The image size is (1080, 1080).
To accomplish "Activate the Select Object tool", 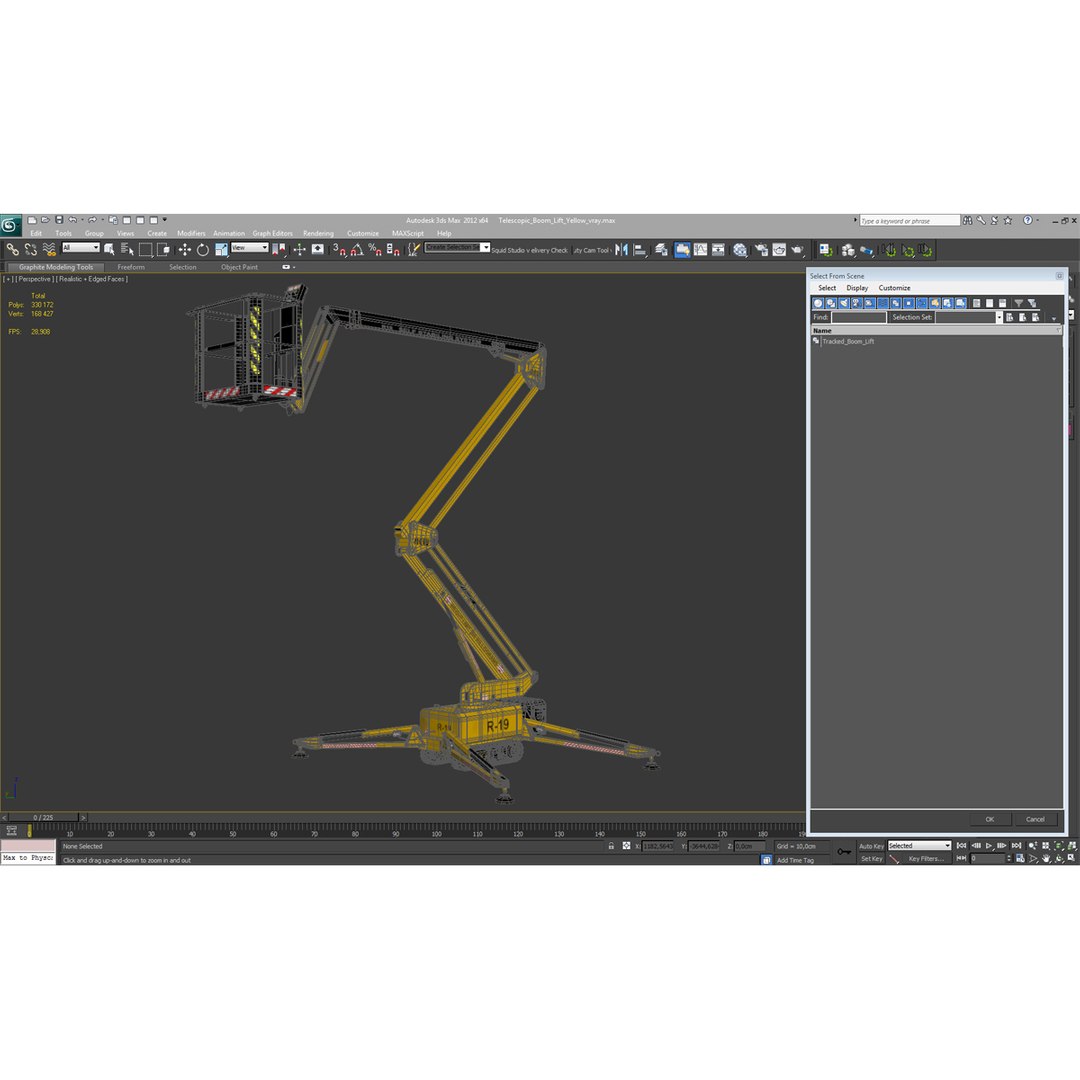I will pos(109,249).
